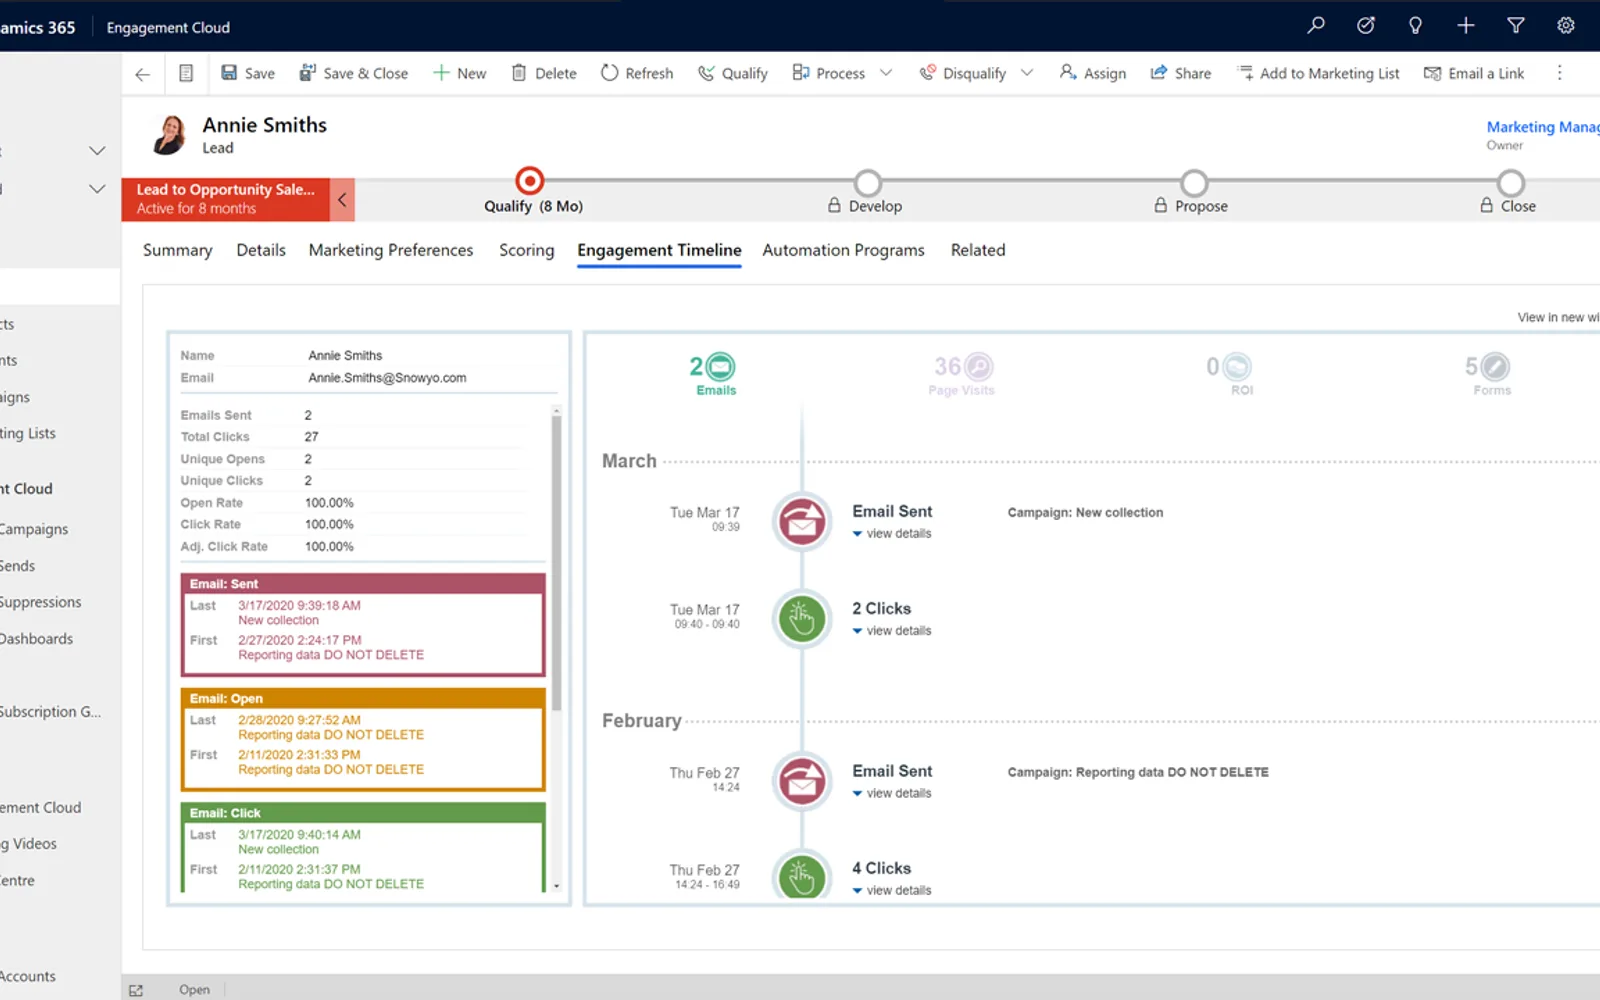Select Engagement Timeline tab
The height and width of the screenshot is (1000, 1600).
(659, 250)
